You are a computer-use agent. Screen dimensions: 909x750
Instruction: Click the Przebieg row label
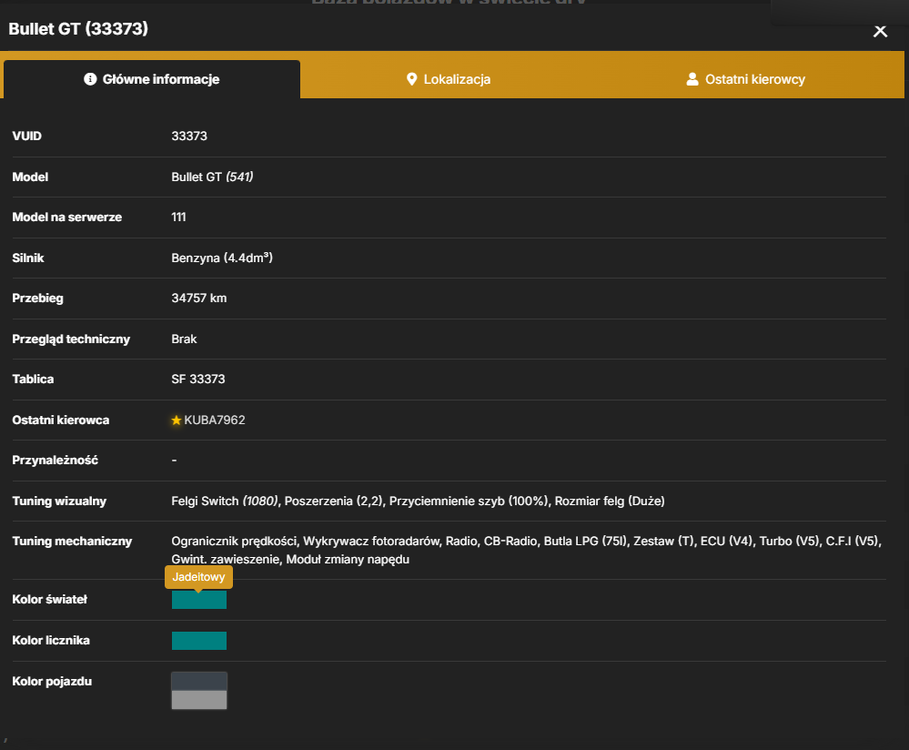38,298
